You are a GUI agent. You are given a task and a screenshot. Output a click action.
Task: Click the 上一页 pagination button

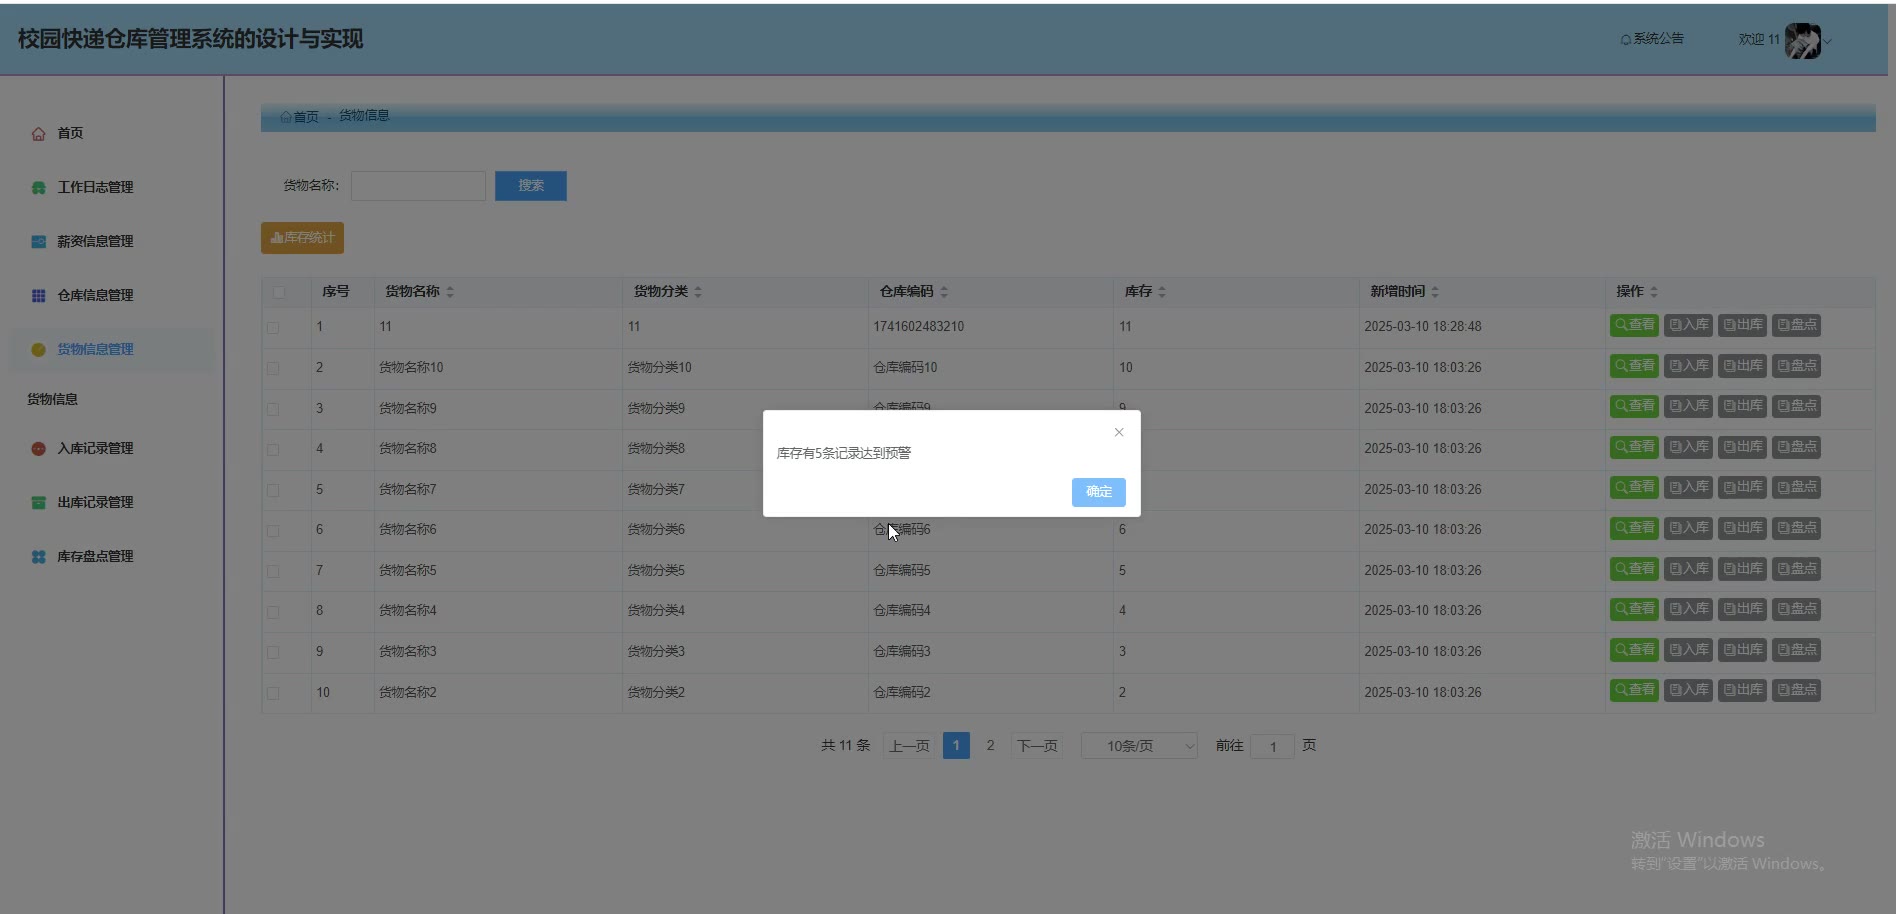909,746
